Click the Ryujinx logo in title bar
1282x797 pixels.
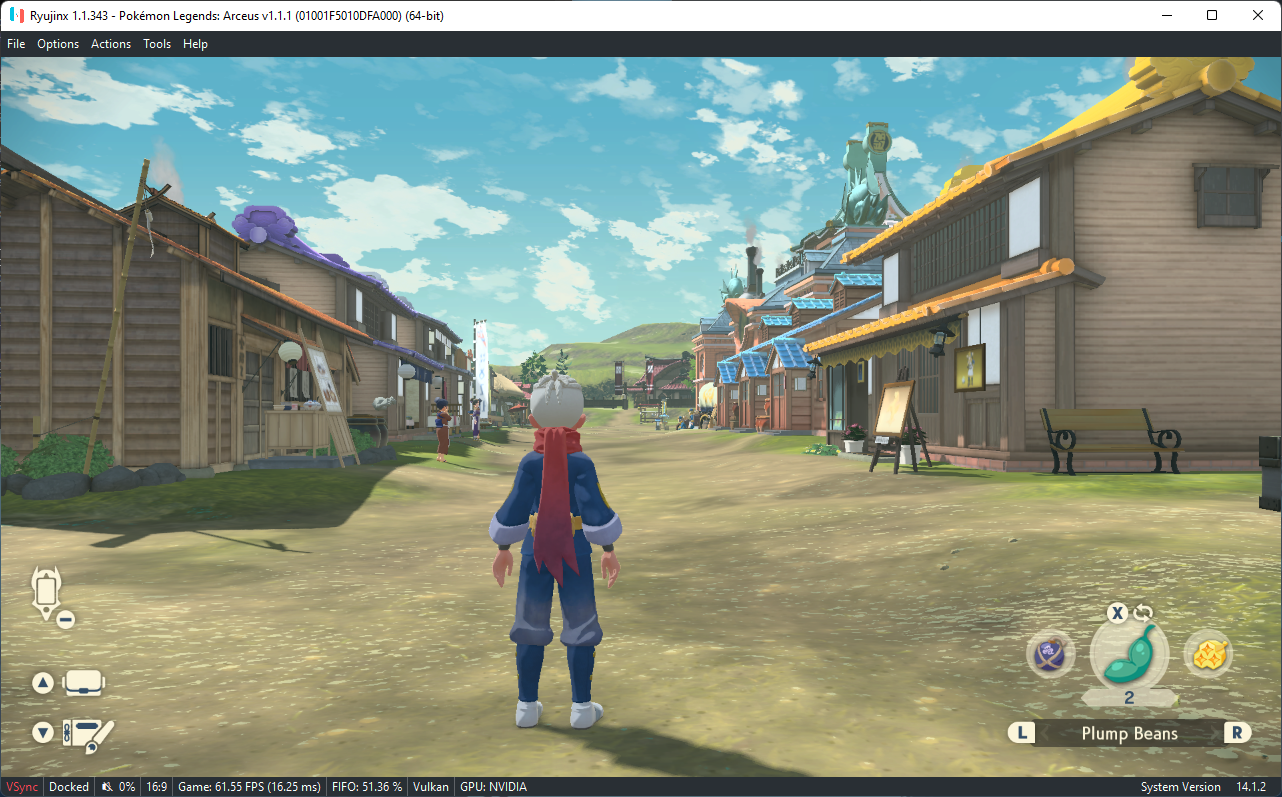[16, 15]
